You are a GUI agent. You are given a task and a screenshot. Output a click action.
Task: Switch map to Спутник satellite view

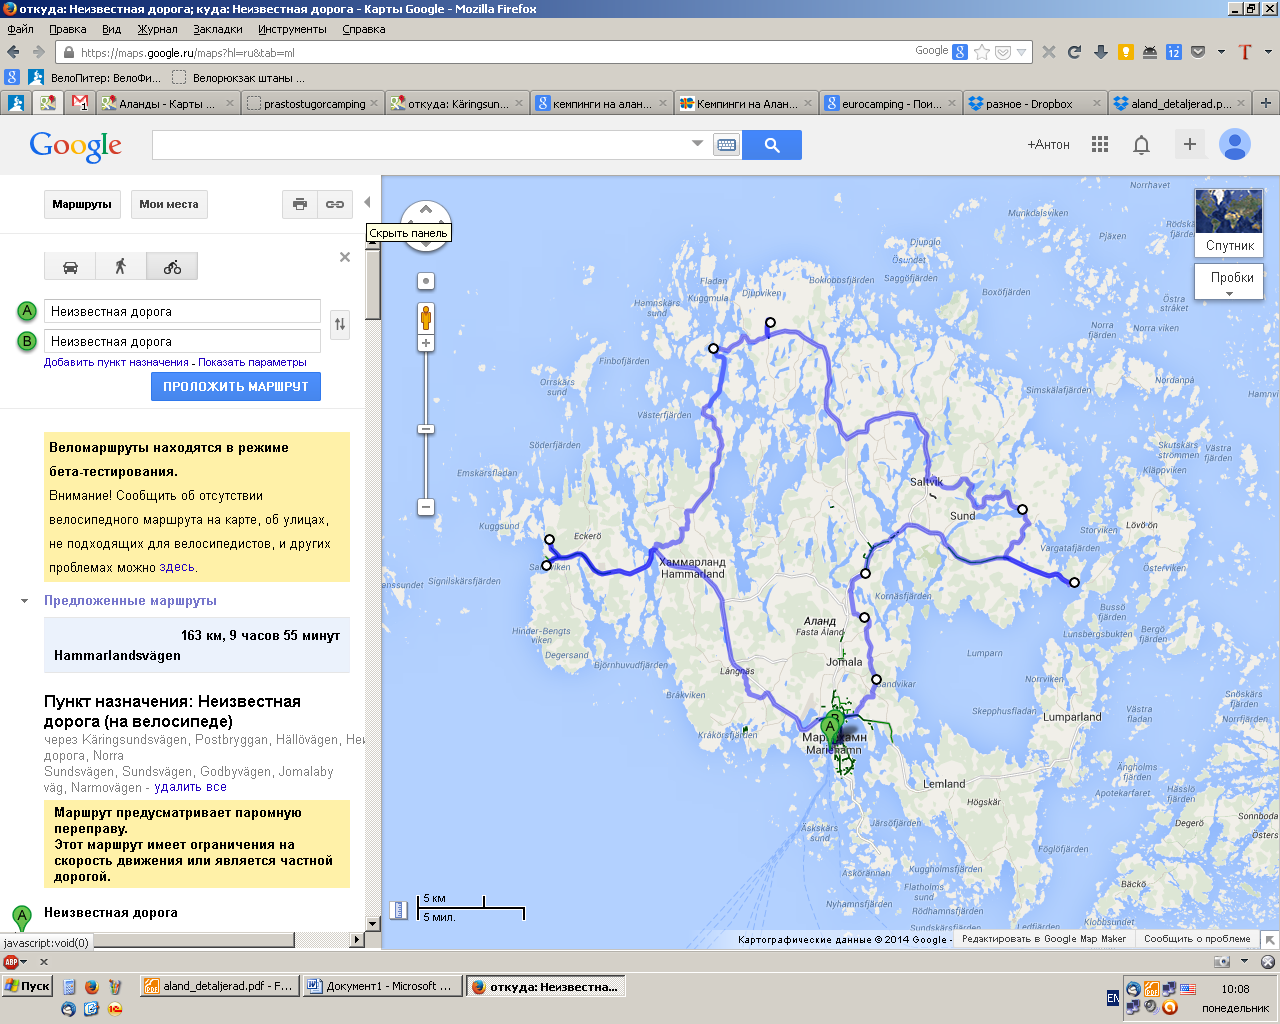[x=1229, y=223]
